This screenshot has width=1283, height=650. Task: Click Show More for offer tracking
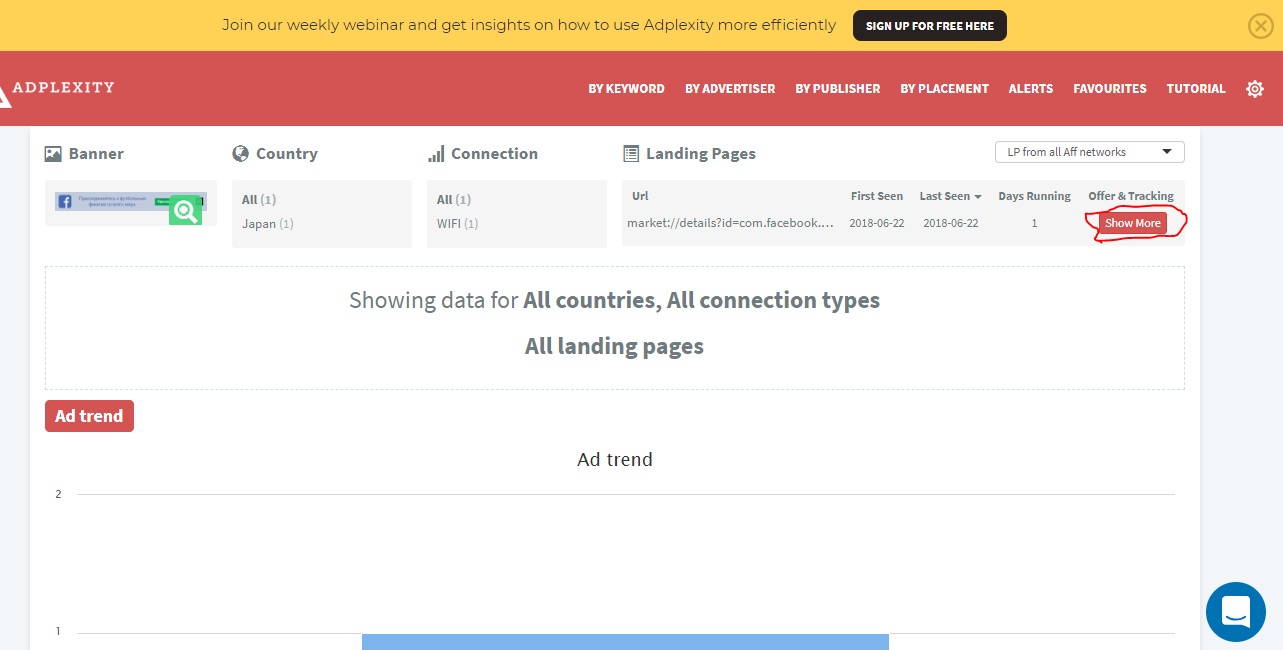tap(1132, 223)
